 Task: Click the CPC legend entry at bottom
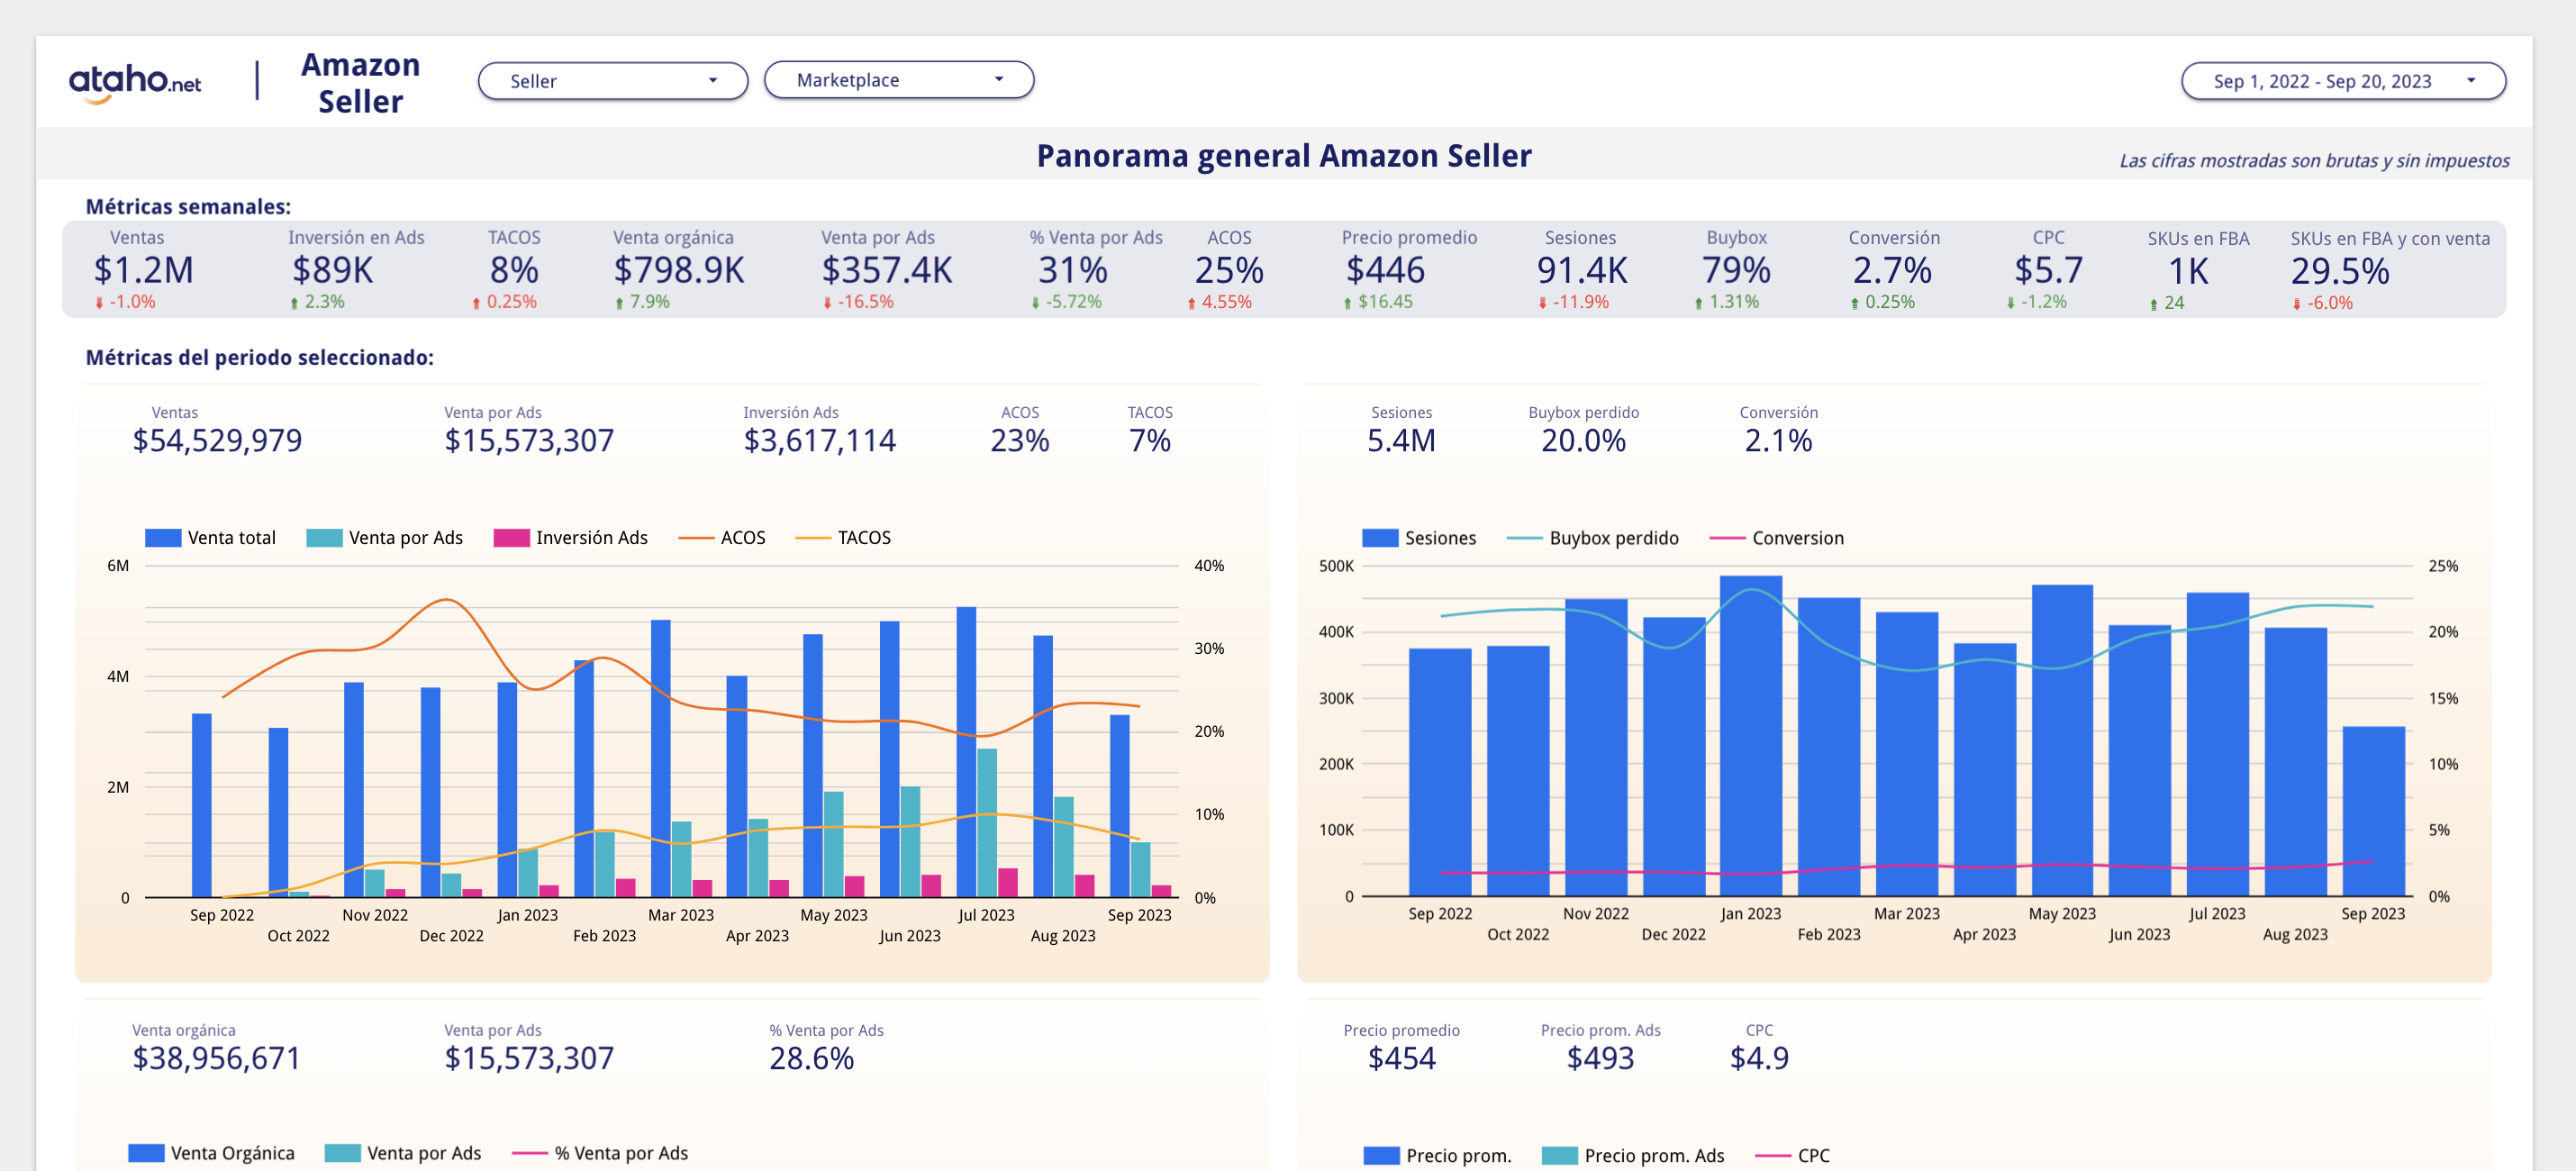pyautogui.click(x=1792, y=1155)
